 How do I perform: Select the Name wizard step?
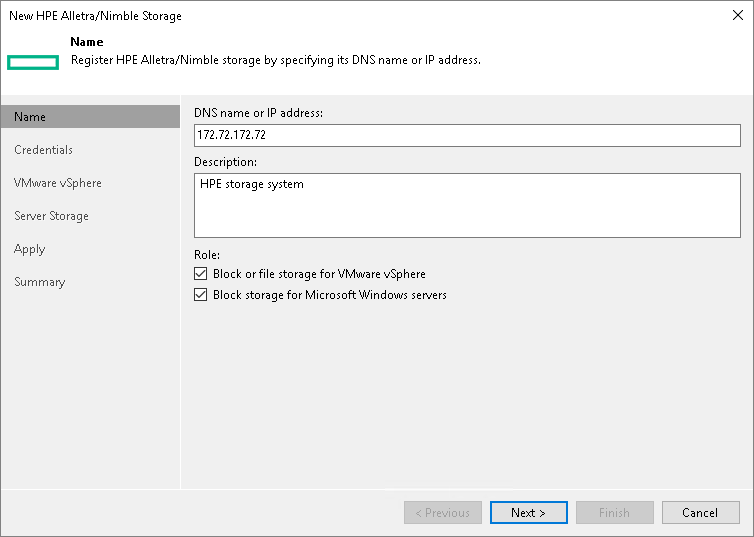click(90, 117)
